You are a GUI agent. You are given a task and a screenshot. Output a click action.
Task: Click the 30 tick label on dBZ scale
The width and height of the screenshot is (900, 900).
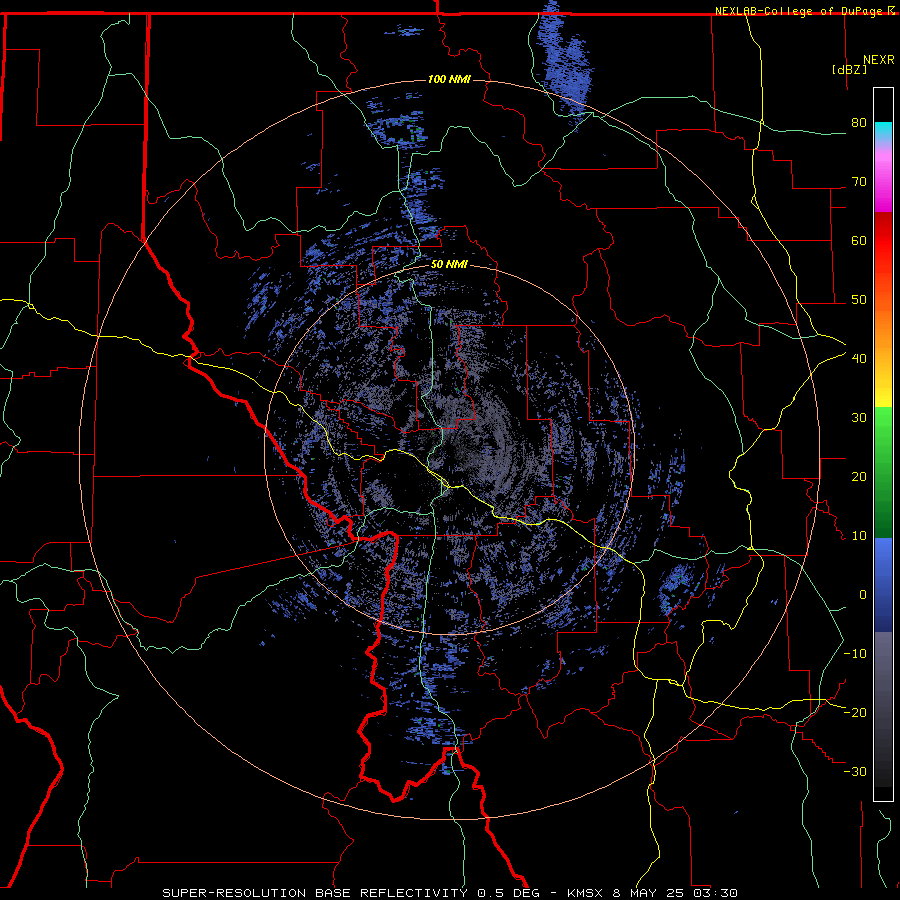pyautogui.click(x=859, y=417)
